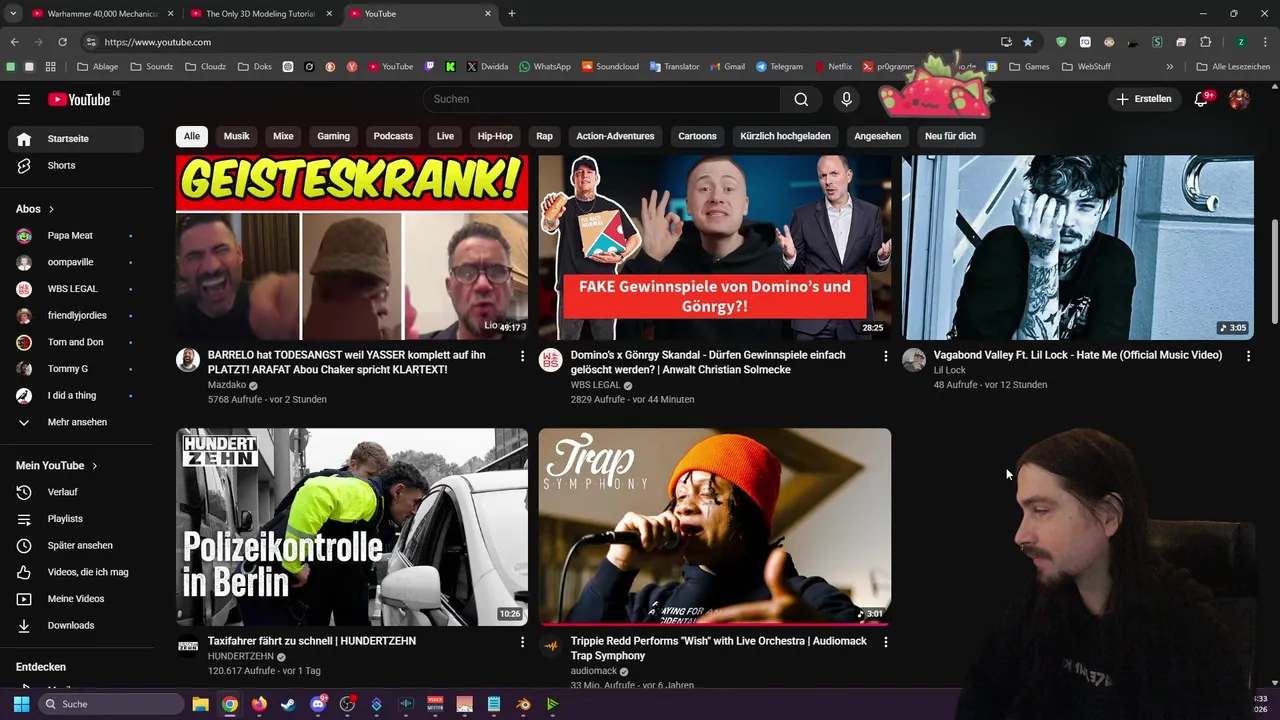The height and width of the screenshot is (720, 1280).
Task: Open options for Taxifahrer HUNDERTZEHN video
Action: pyautogui.click(x=522, y=642)
